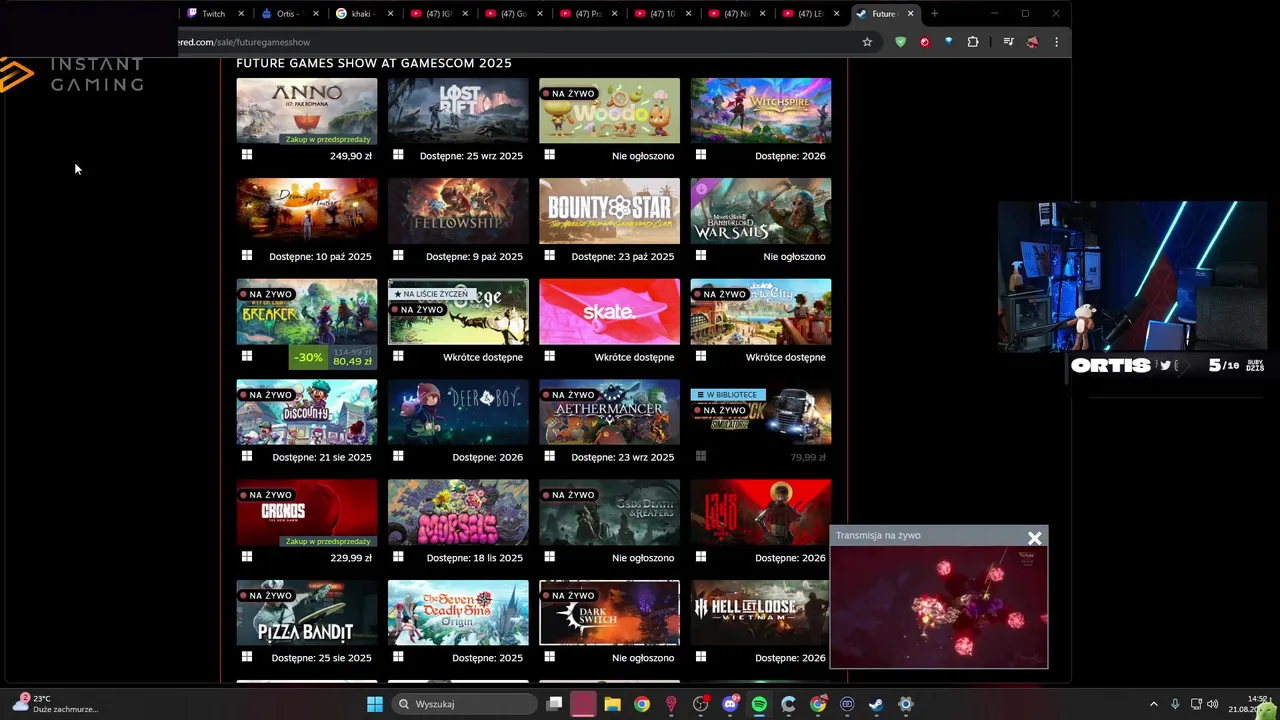Open the settings gear app on taskbar
The width and height of the screenshot is (1280, 720).
click(x=906, y=704)
